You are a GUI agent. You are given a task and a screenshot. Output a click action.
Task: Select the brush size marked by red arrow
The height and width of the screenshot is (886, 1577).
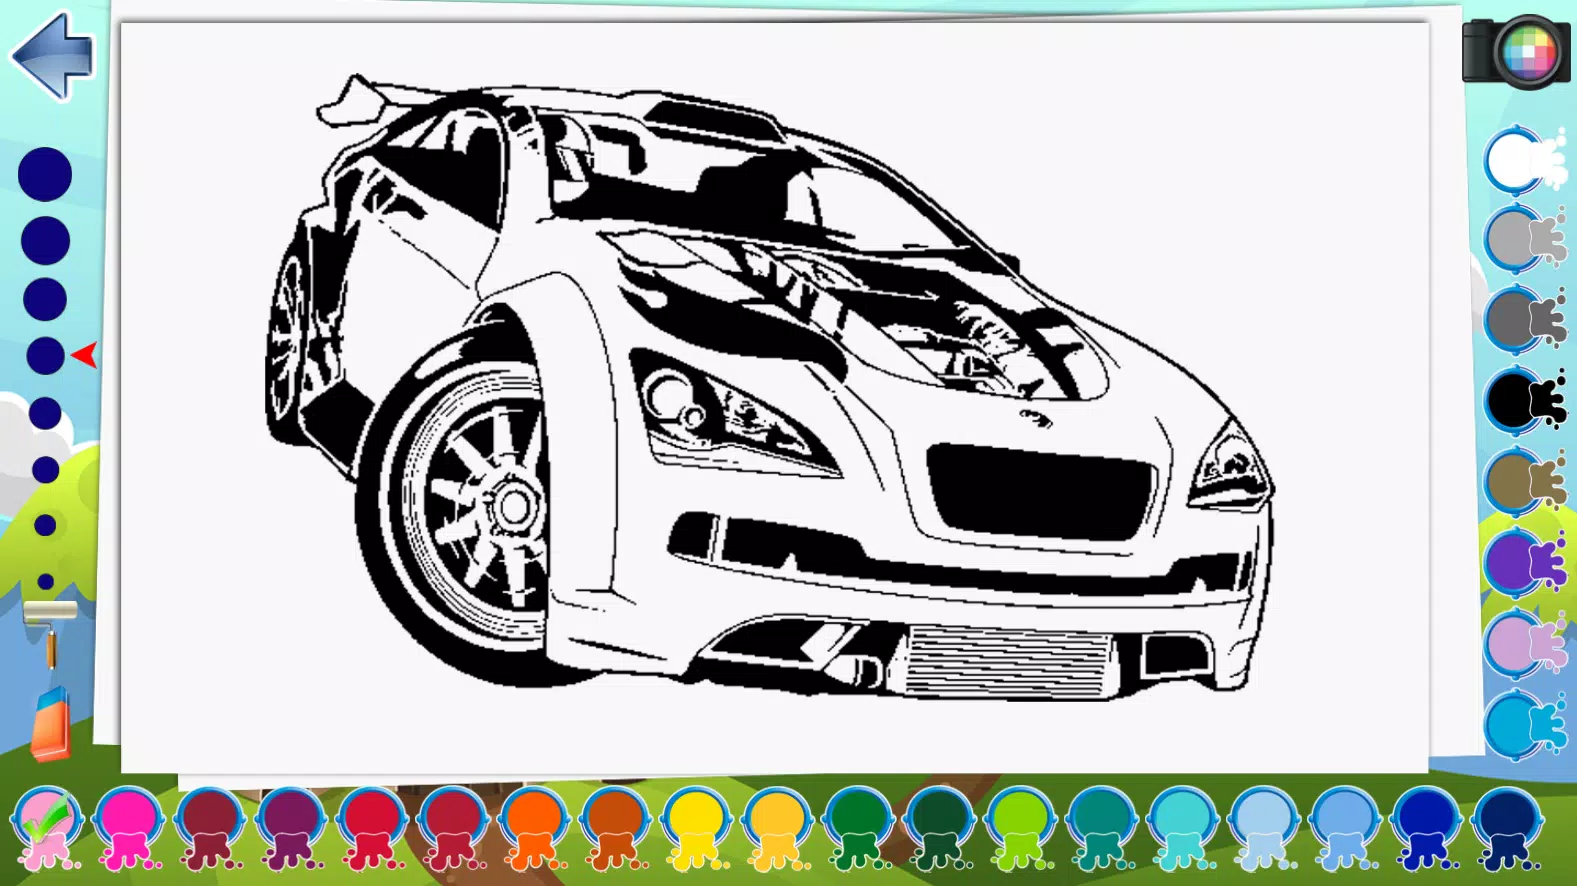[45, 355]
